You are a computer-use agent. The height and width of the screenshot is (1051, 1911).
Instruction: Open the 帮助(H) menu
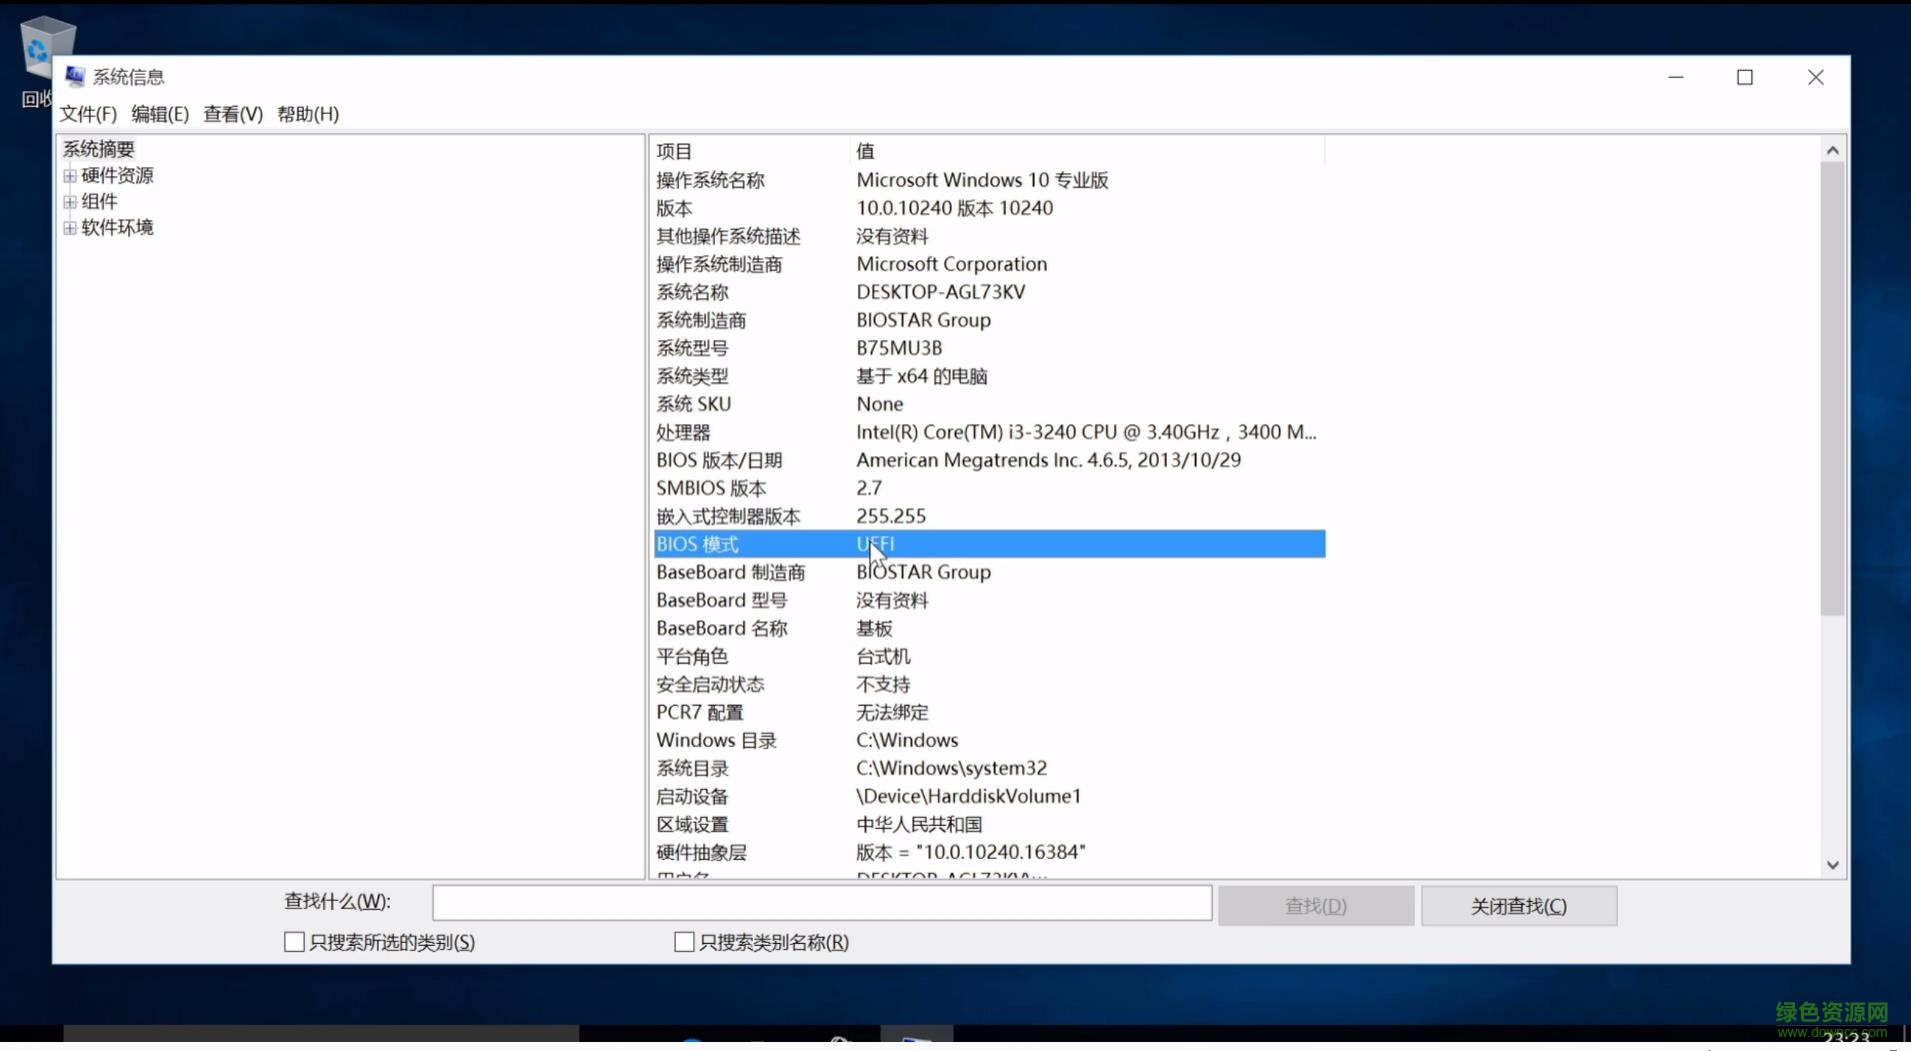pos(307,114)
